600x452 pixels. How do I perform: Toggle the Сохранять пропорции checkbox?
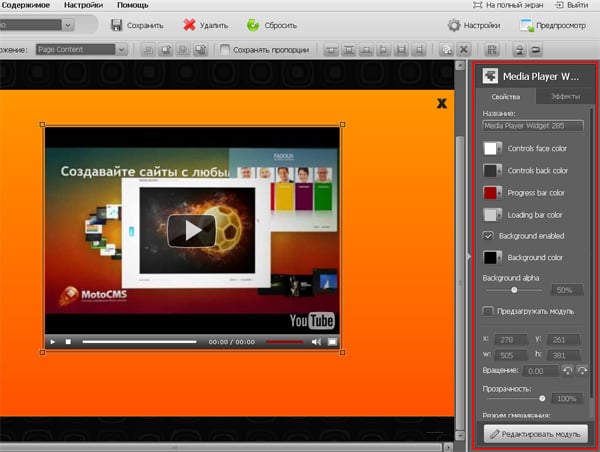225,49
